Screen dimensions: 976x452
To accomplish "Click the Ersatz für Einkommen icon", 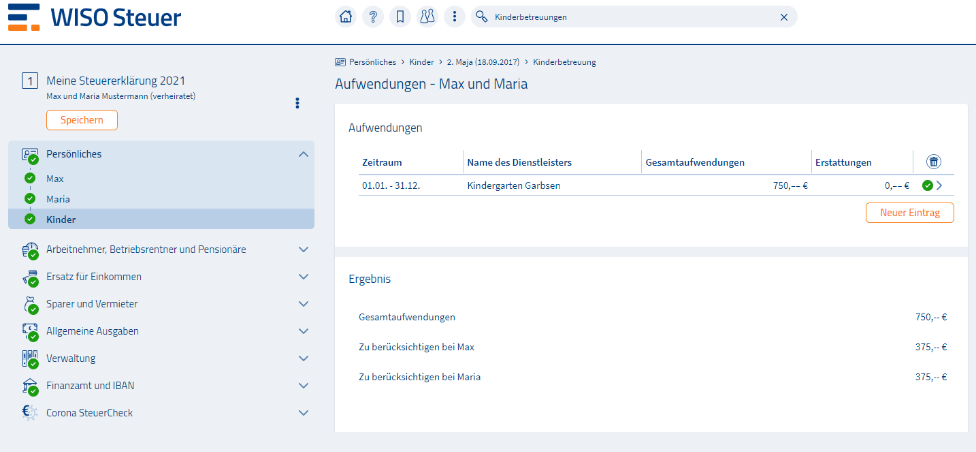I will [x=30, y=278].
